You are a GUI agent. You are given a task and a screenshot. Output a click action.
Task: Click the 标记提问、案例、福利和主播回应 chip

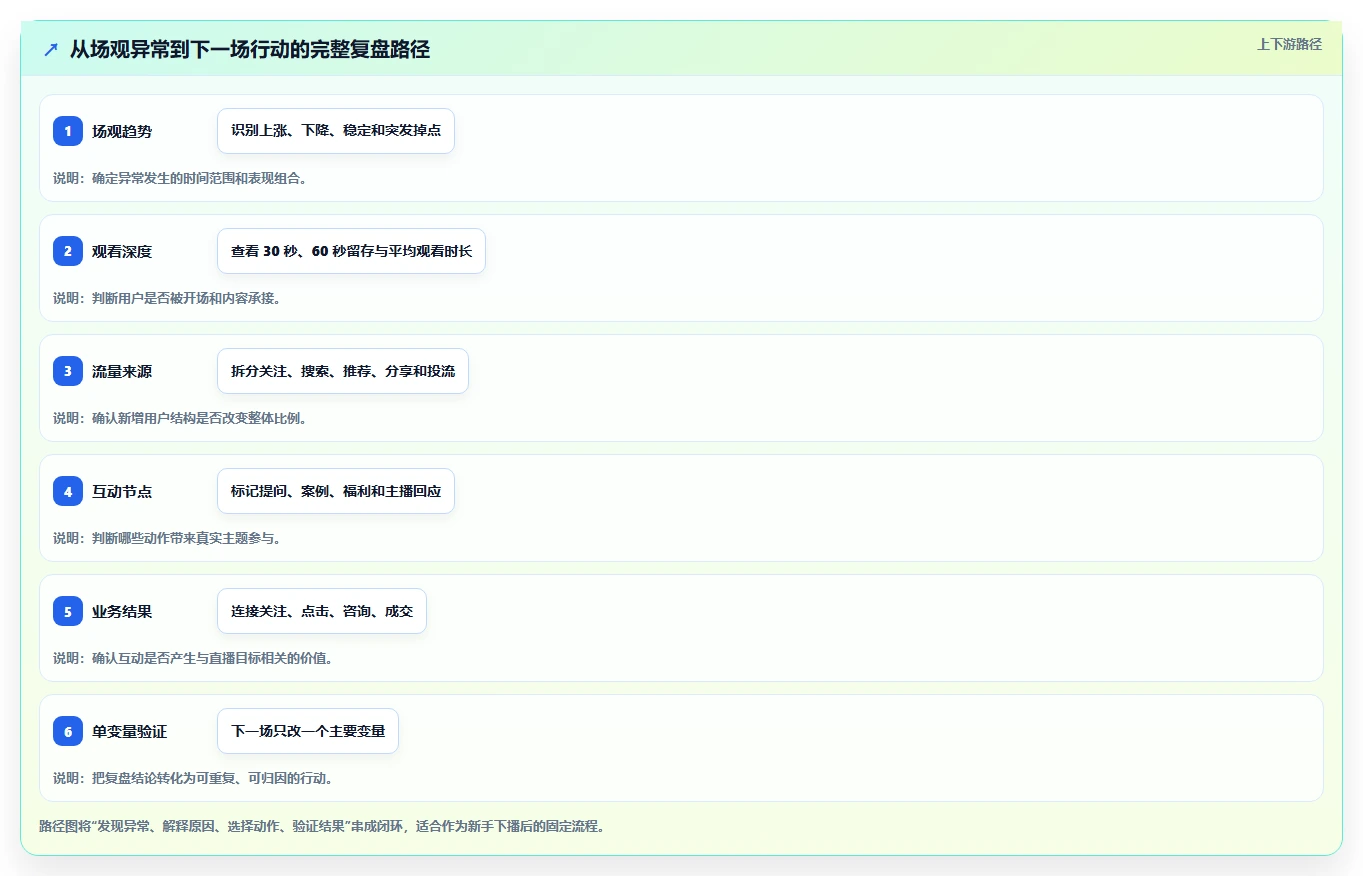(336, 491)
